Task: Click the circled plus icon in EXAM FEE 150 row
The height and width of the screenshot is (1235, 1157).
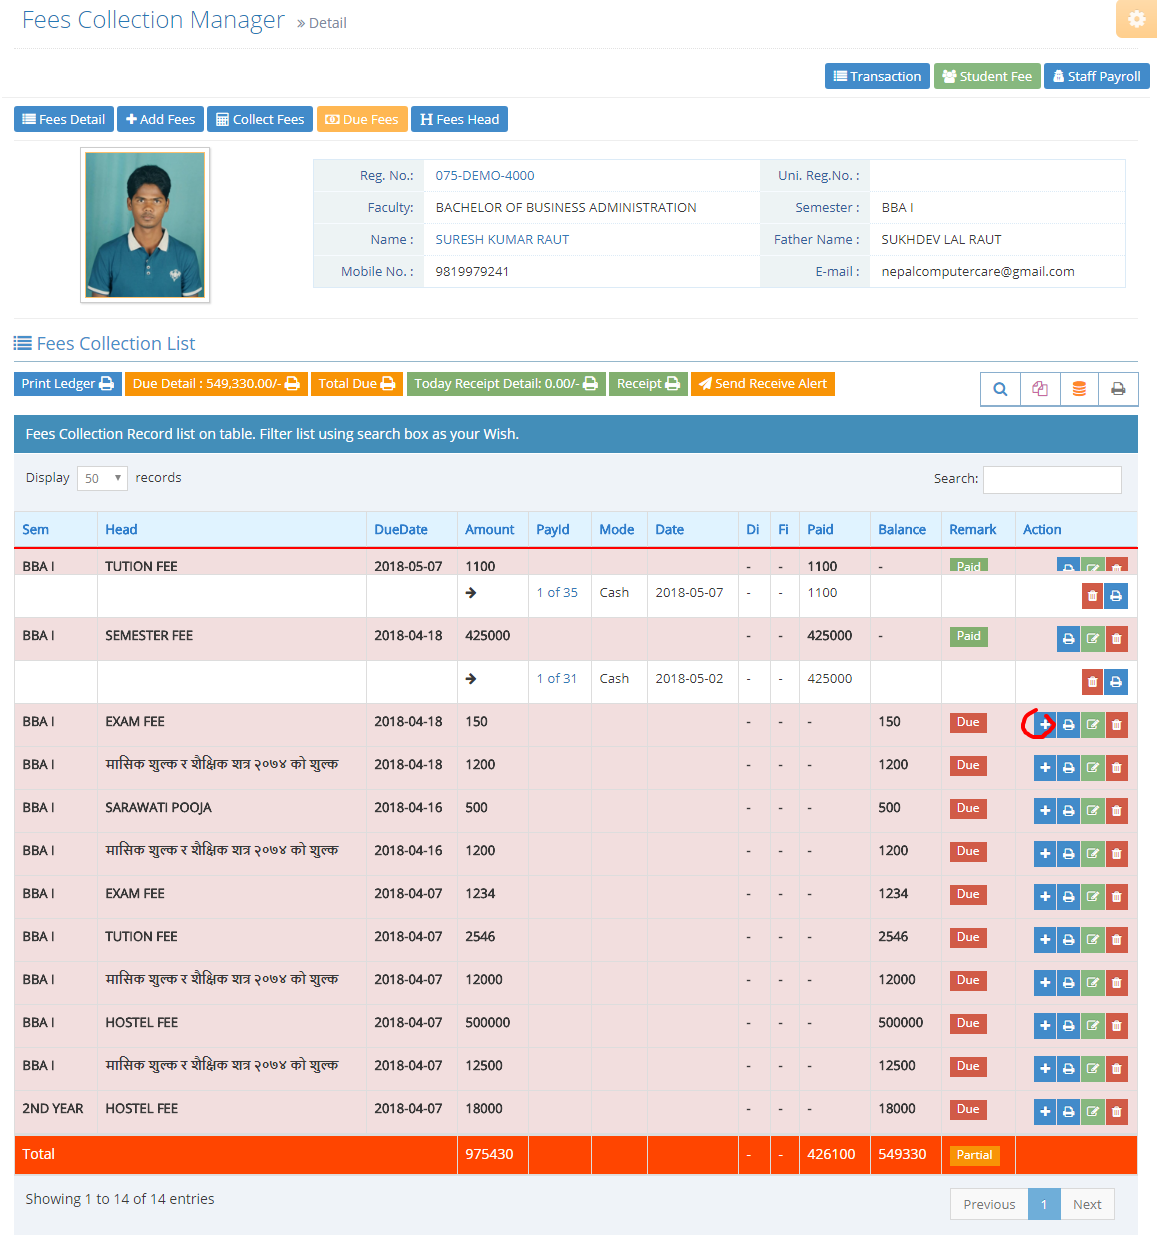Action: pyautogui.click(x=1044, y=725)
